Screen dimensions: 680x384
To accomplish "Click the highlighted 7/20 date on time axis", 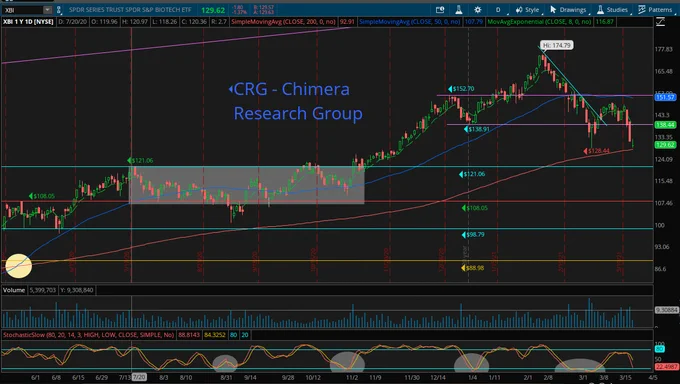I will coord(139,377).
